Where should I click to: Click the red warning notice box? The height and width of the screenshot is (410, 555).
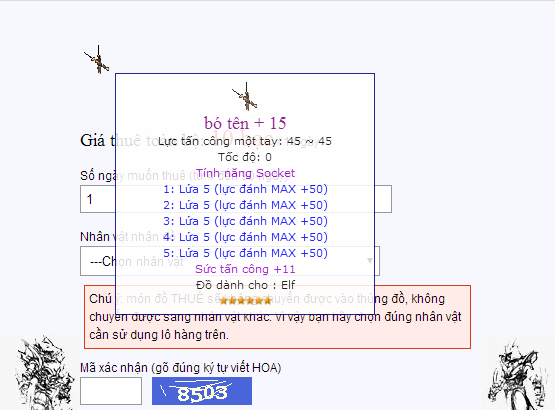pyautogui.click(x=278, y=317)
